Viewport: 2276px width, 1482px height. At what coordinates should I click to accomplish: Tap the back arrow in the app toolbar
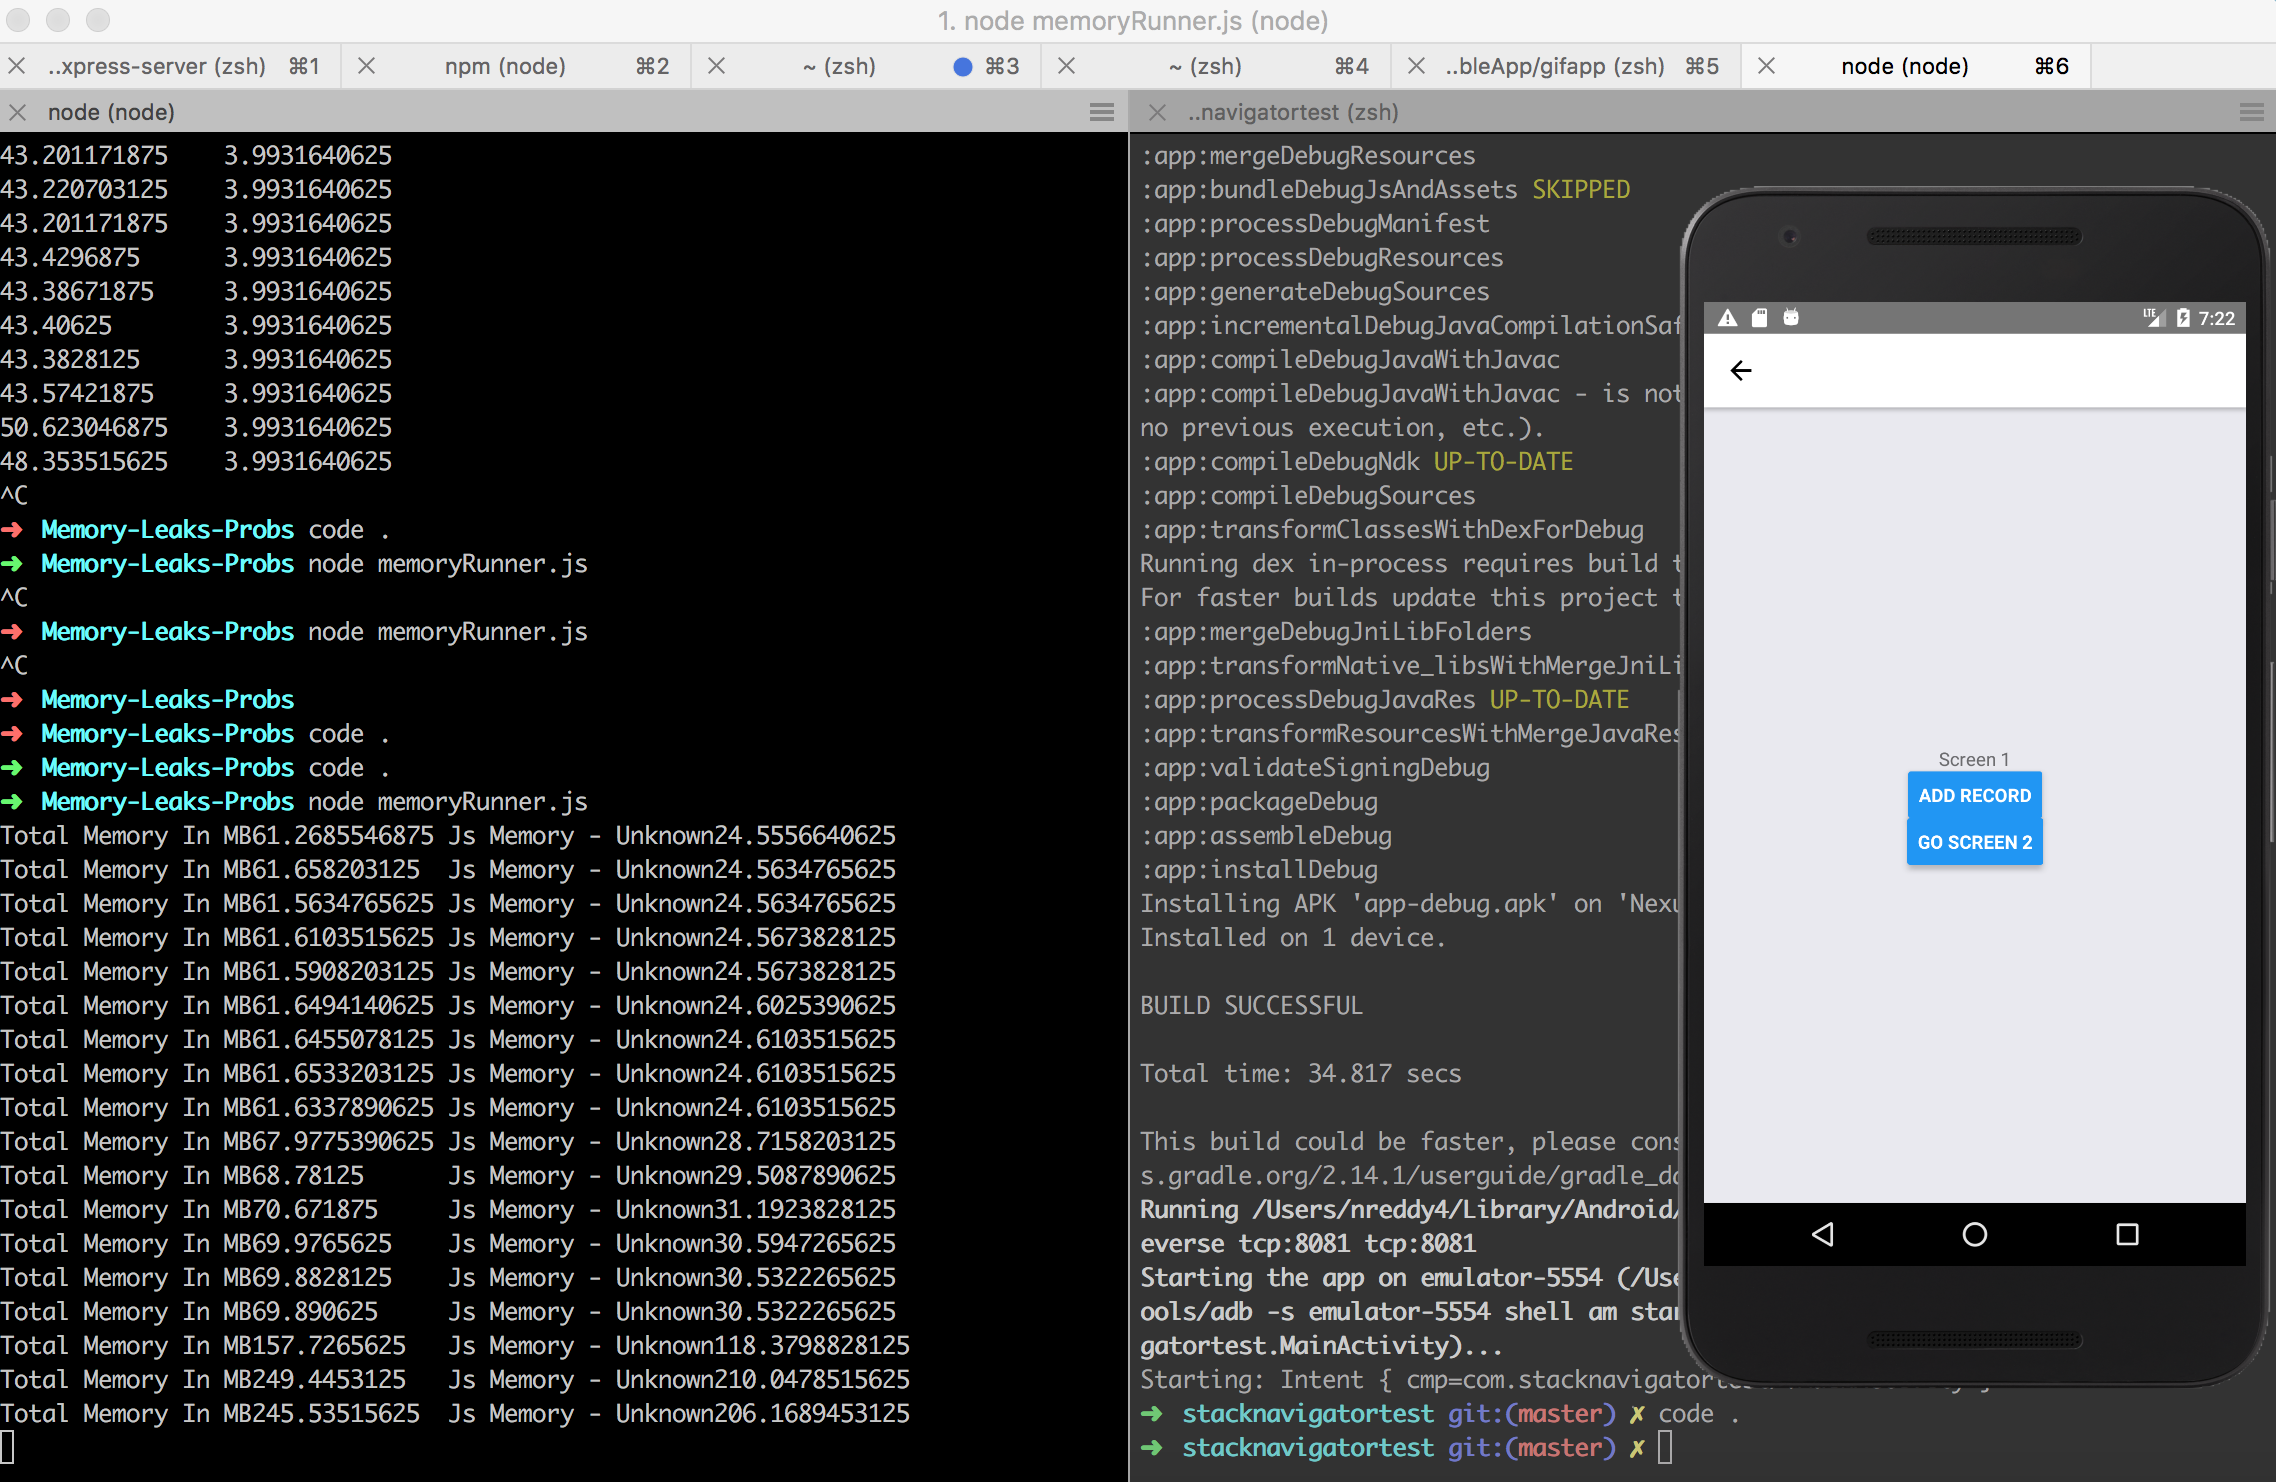click(1742, 370)
